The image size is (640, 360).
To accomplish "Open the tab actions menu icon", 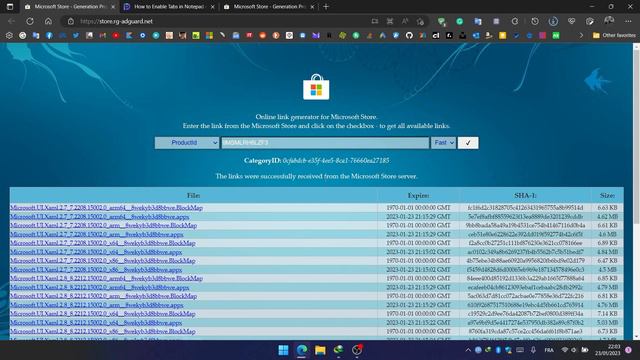I will pyautogui.click(x=10, y=7).
